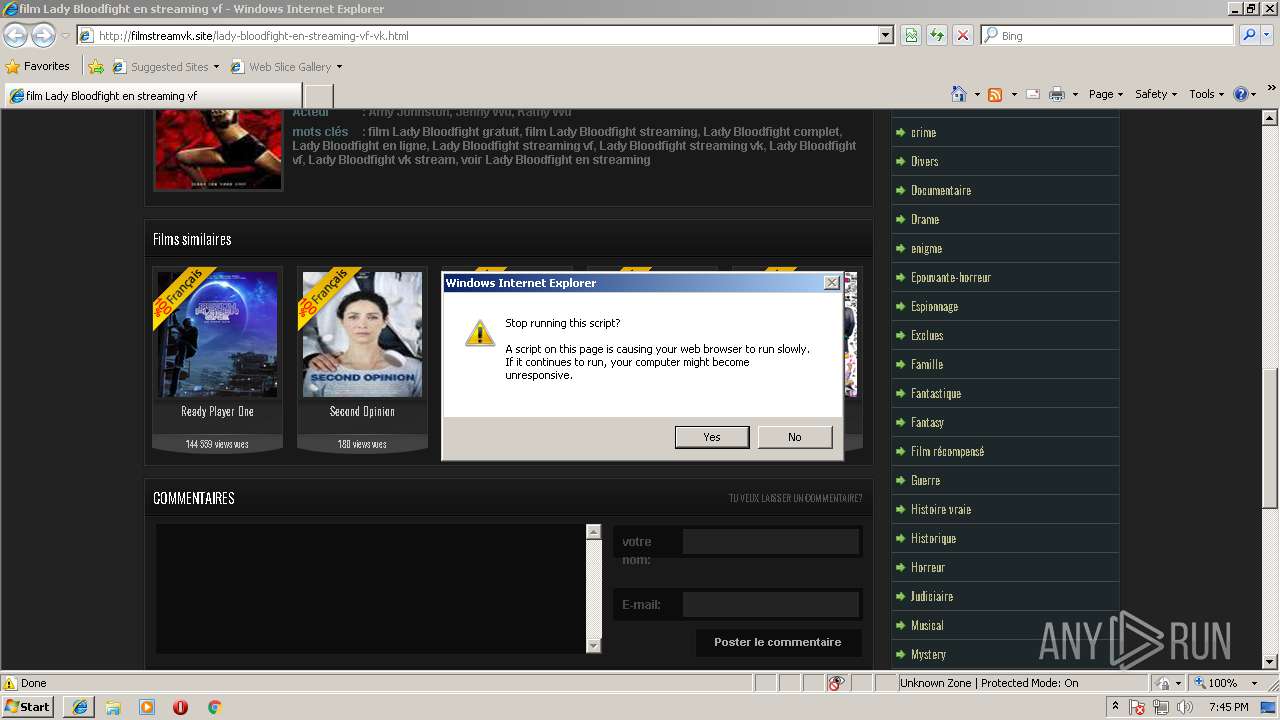Screen dimensions: 1280x720
Task: Close the Windows Internet Explorer dialog
Action: click(x=831, y=283)
